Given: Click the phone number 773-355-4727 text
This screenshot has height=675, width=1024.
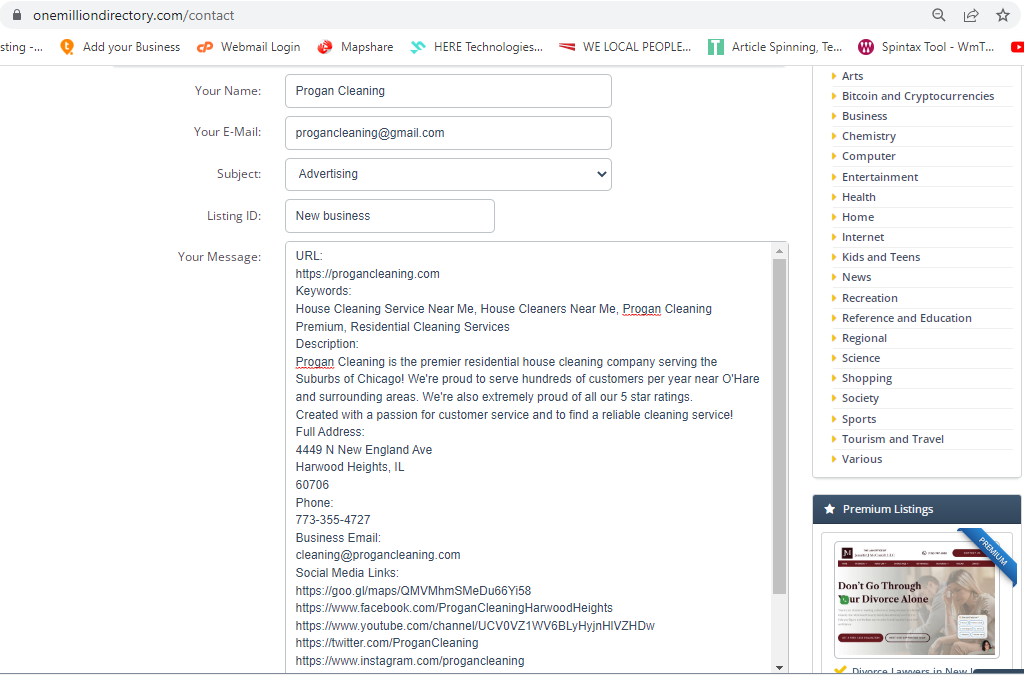Looking at the screenshot, I should 332,520.
